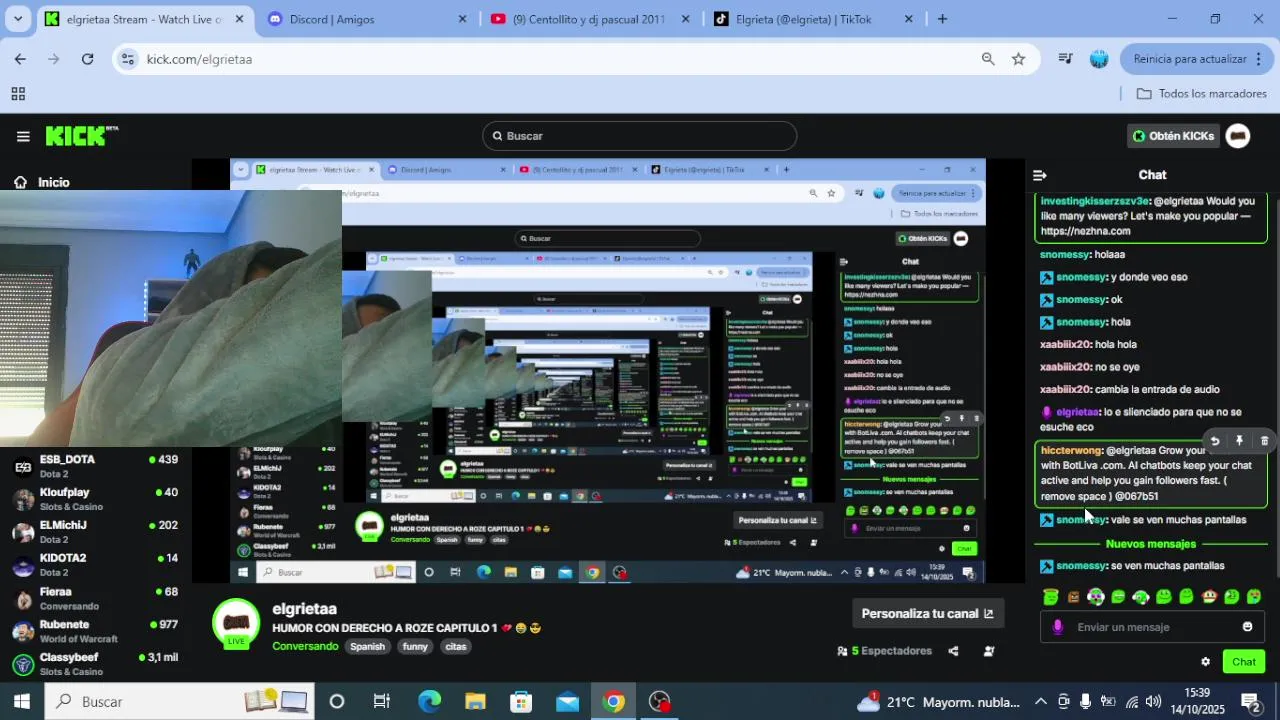Click the first green emote in quick row

[x=1050, y=597]
